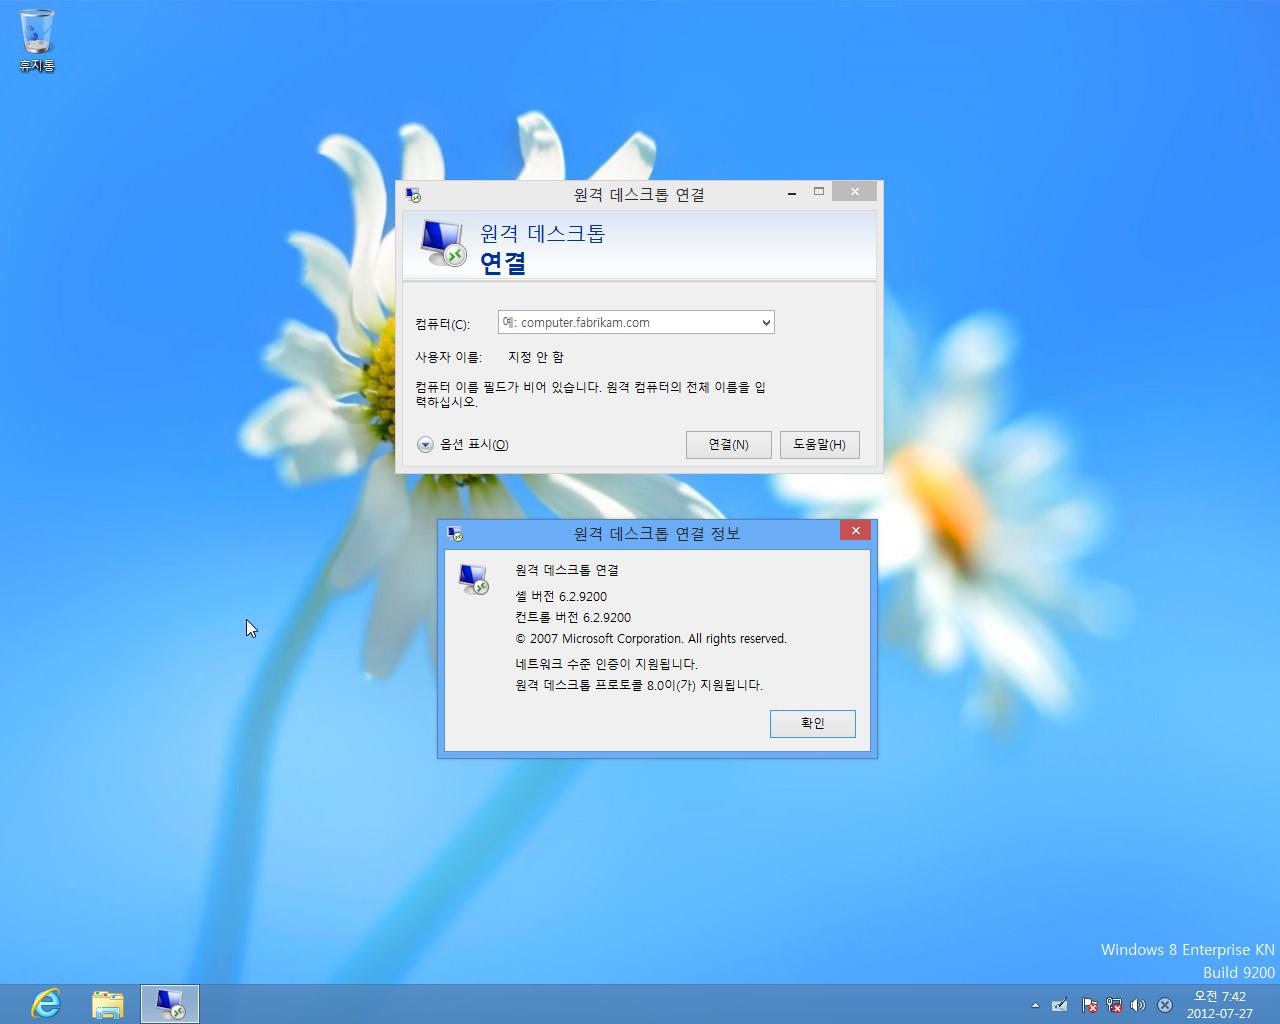Click the 도움말(H) help button
Screen dimensions: 1280x1024
[x=819, y=445]
